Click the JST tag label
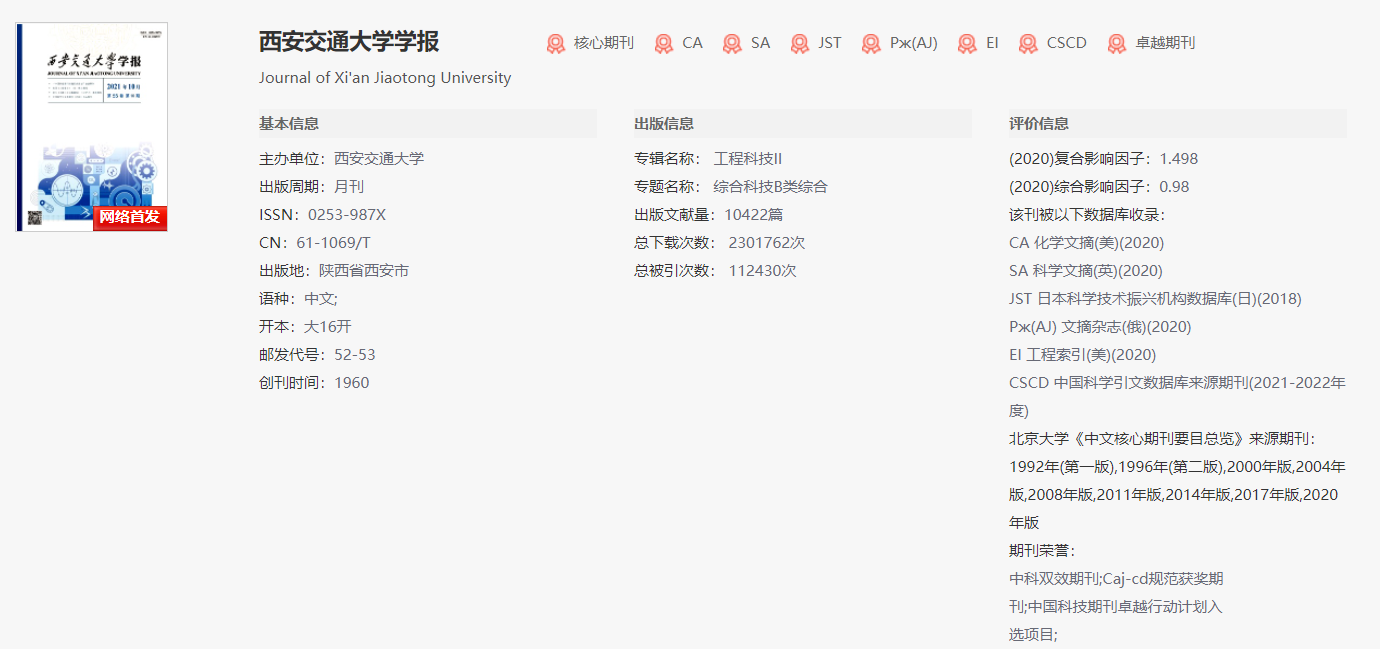This screenshot has height=649, width=1380. coord(830,43)
